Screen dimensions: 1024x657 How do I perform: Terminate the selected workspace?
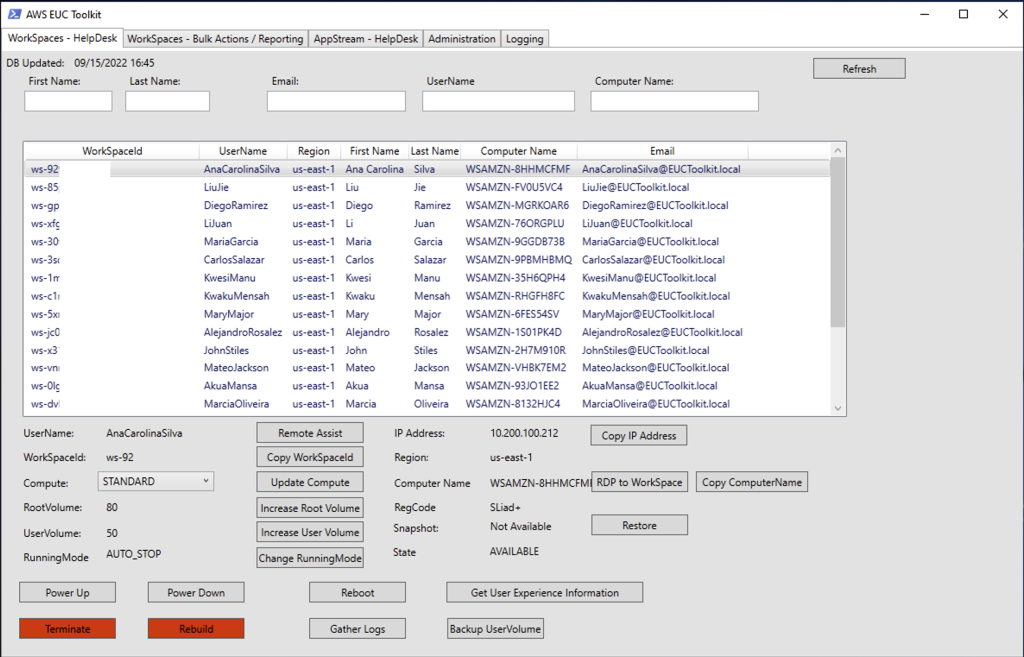coord(67,628)
